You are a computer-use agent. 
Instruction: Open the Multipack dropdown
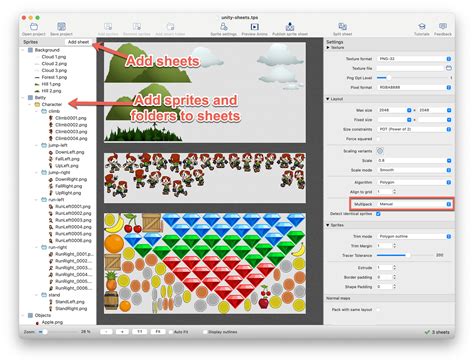click(x=414, y=204)
